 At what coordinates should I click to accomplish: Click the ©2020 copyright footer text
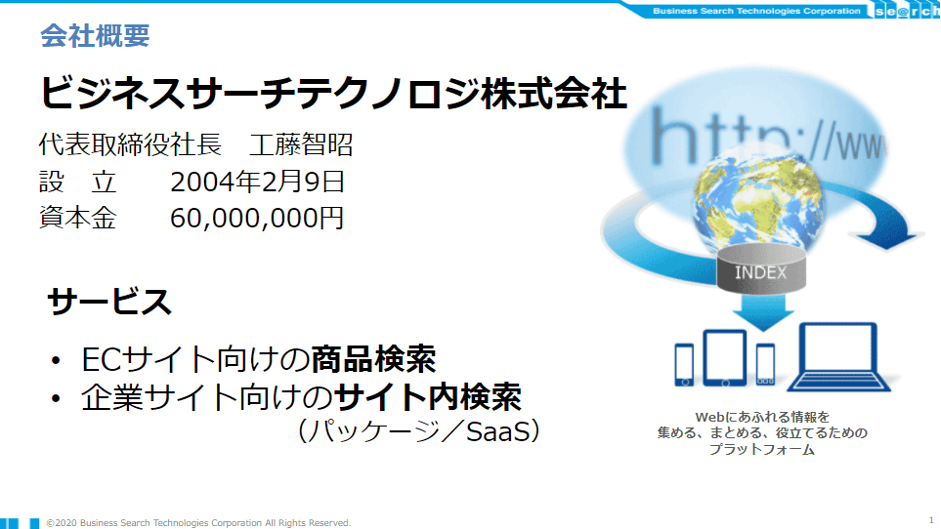click(x=199, y=523)
